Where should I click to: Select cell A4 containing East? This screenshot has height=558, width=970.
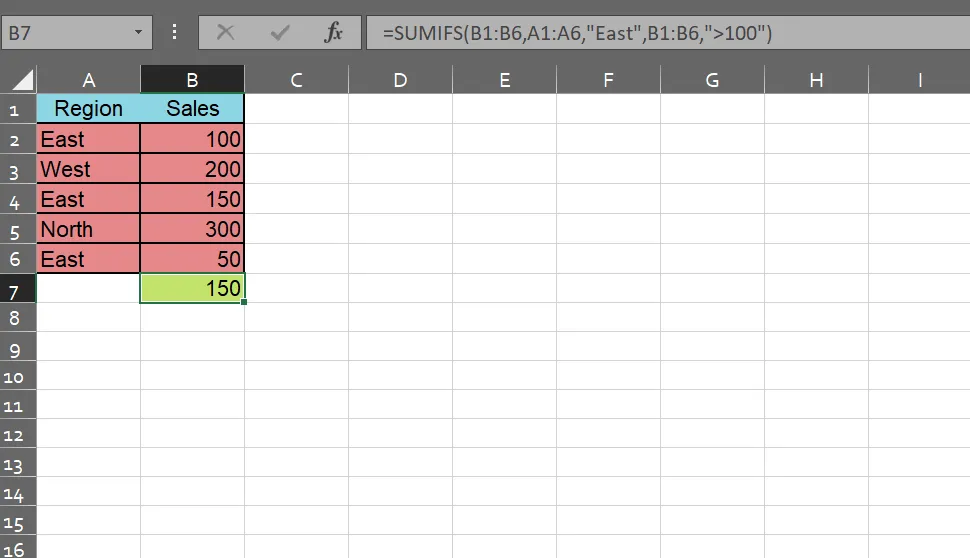[x=88, y=199]
